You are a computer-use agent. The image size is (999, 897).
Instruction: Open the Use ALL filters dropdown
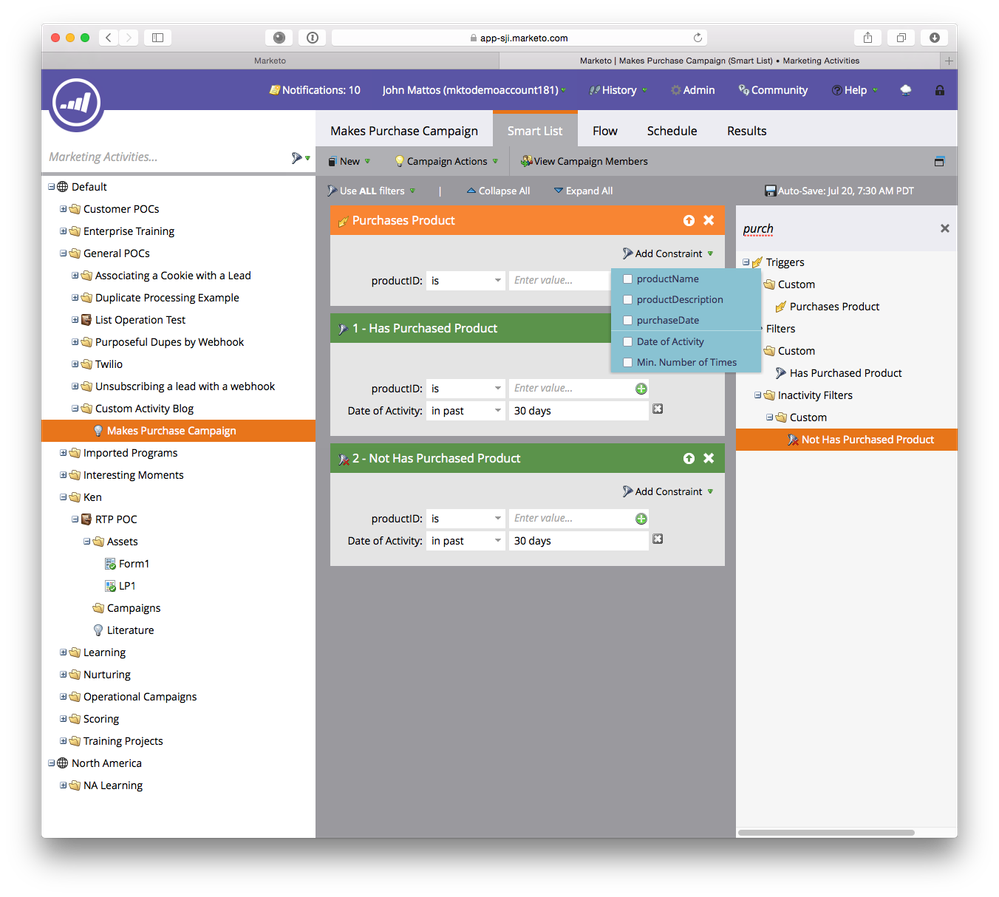tap(371, 190)
